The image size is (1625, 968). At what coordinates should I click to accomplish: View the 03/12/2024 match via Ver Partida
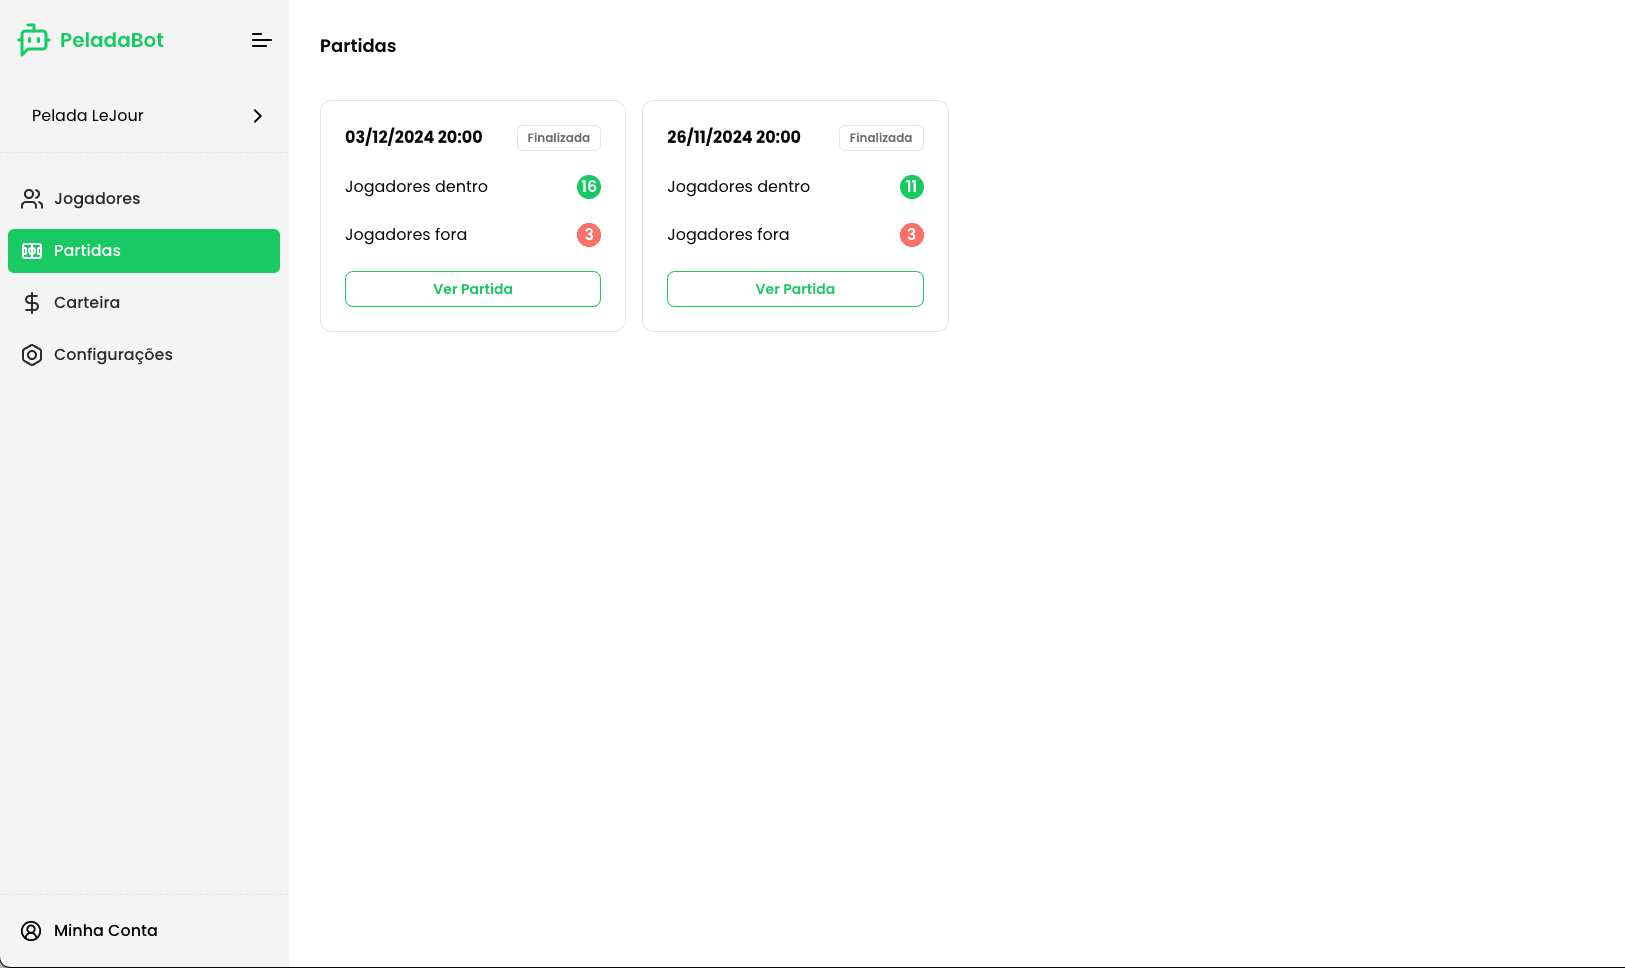point(473,289)
